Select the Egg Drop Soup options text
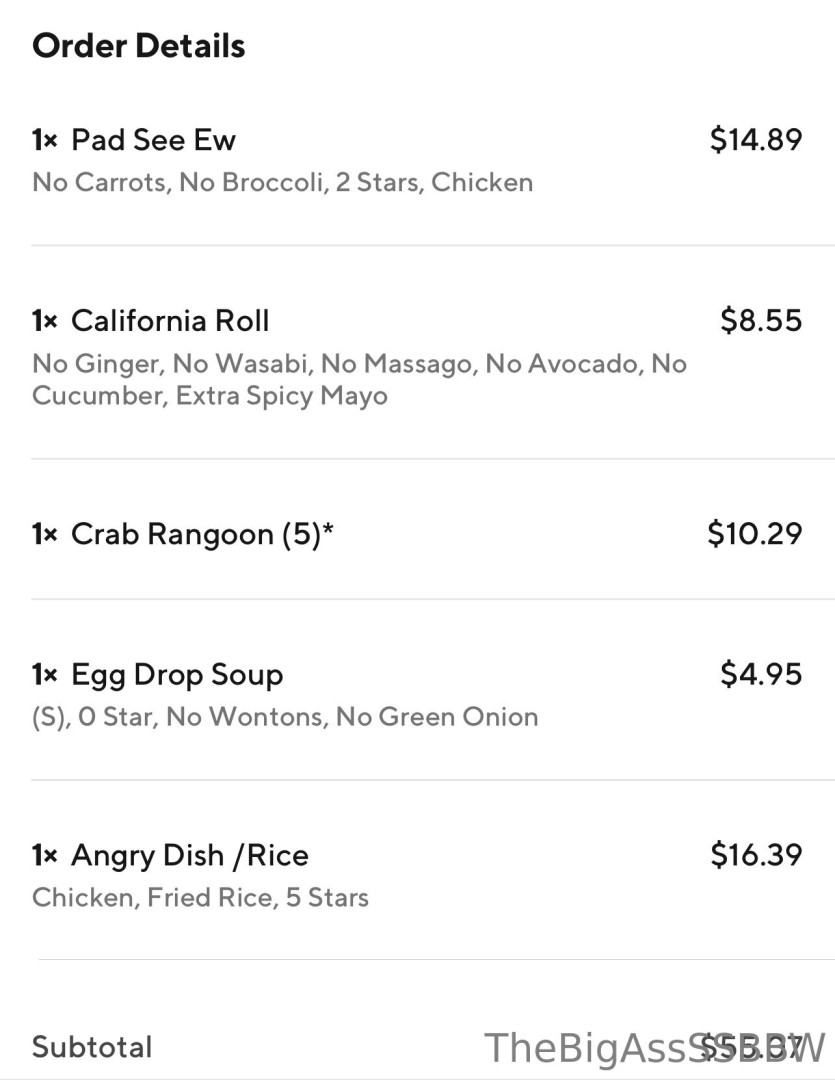 (285, 717)
